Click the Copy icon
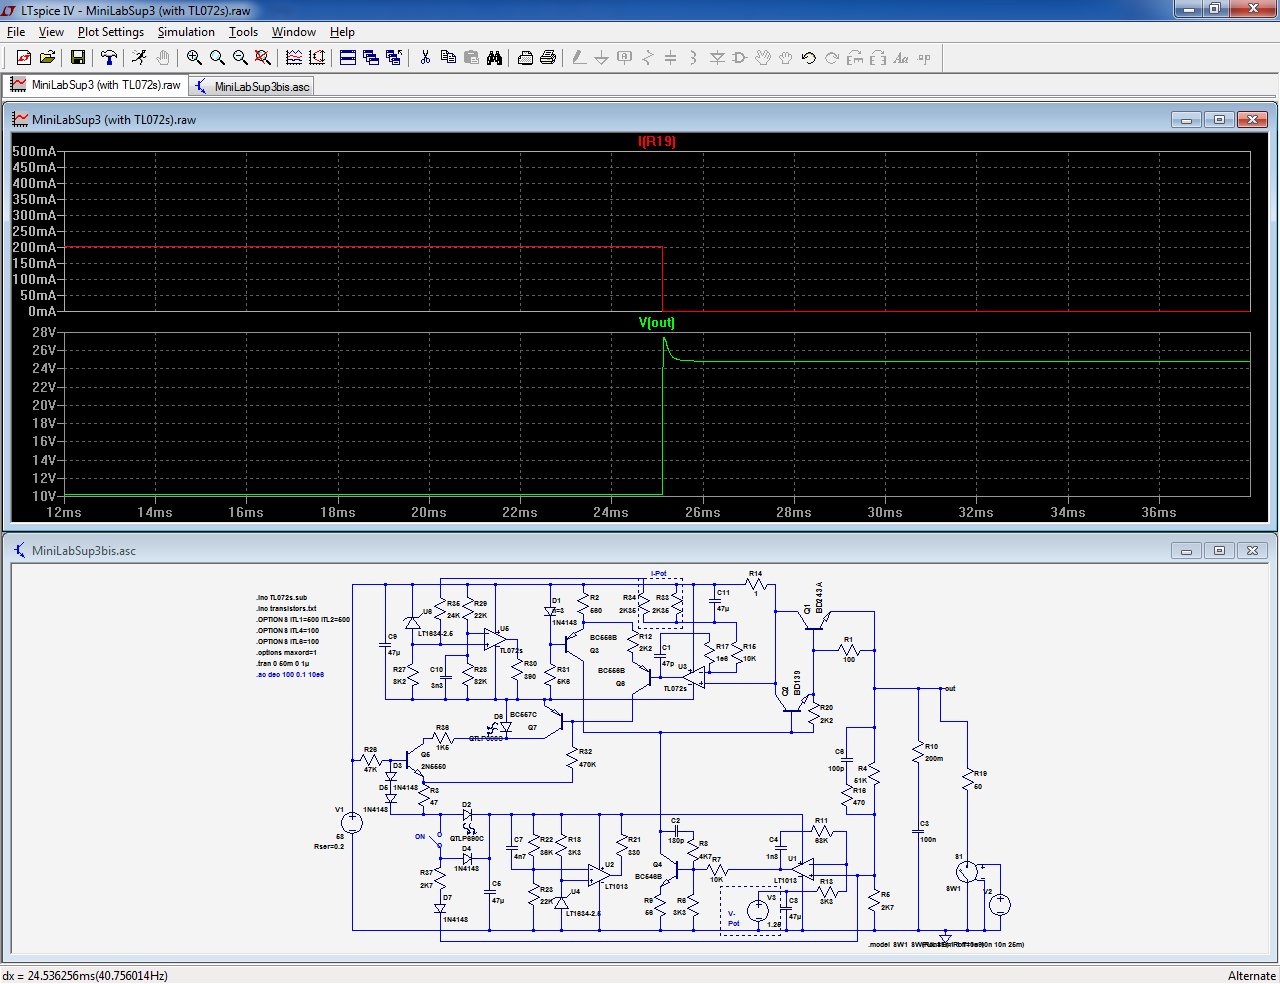This screenshot has height=984, width=1280. (448, 58)
